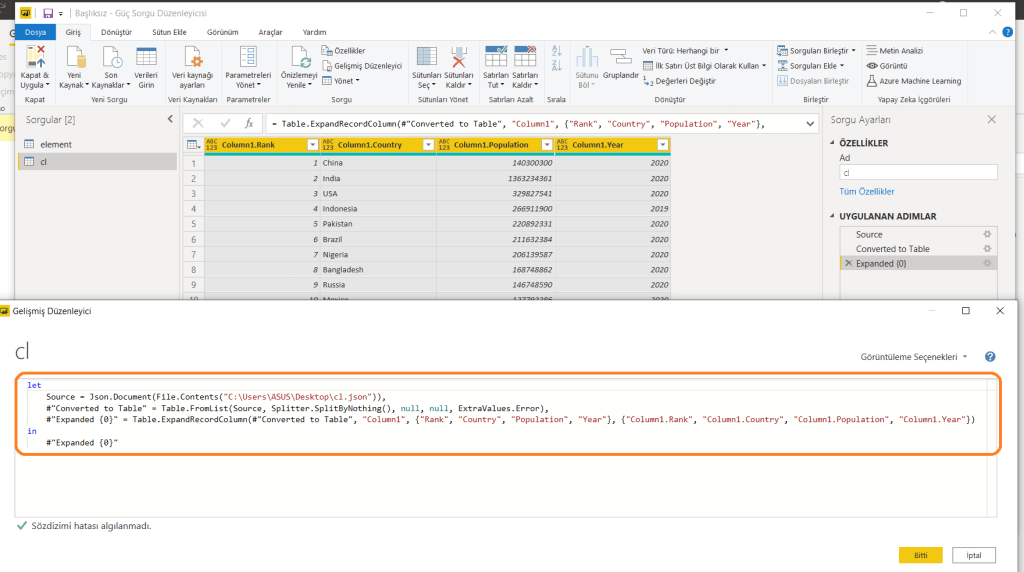Click the Tüm Özellikler link
Viewport: 1024px width, 572px height.
(866, 191)
